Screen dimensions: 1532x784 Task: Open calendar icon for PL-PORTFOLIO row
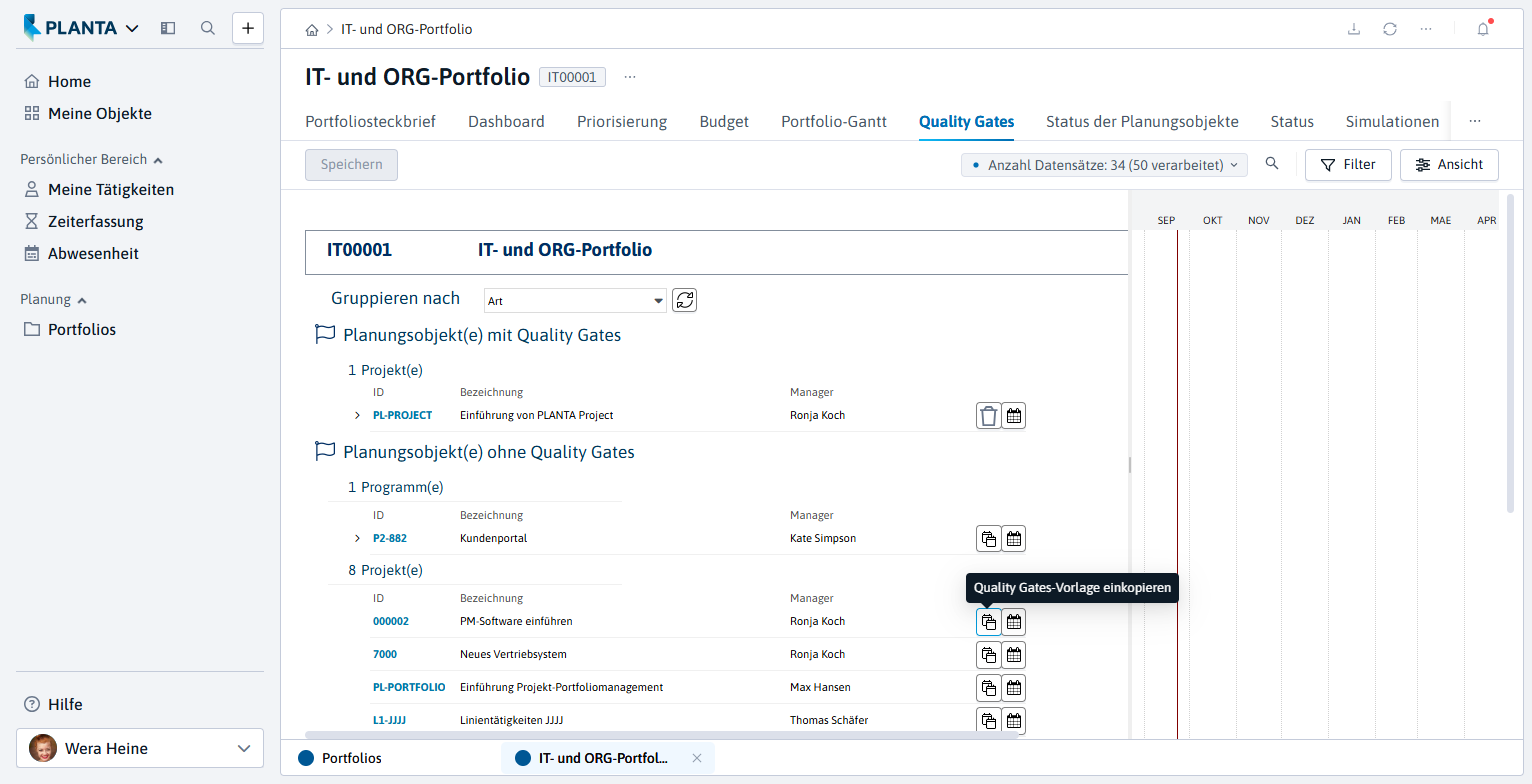coord(1014,688)
